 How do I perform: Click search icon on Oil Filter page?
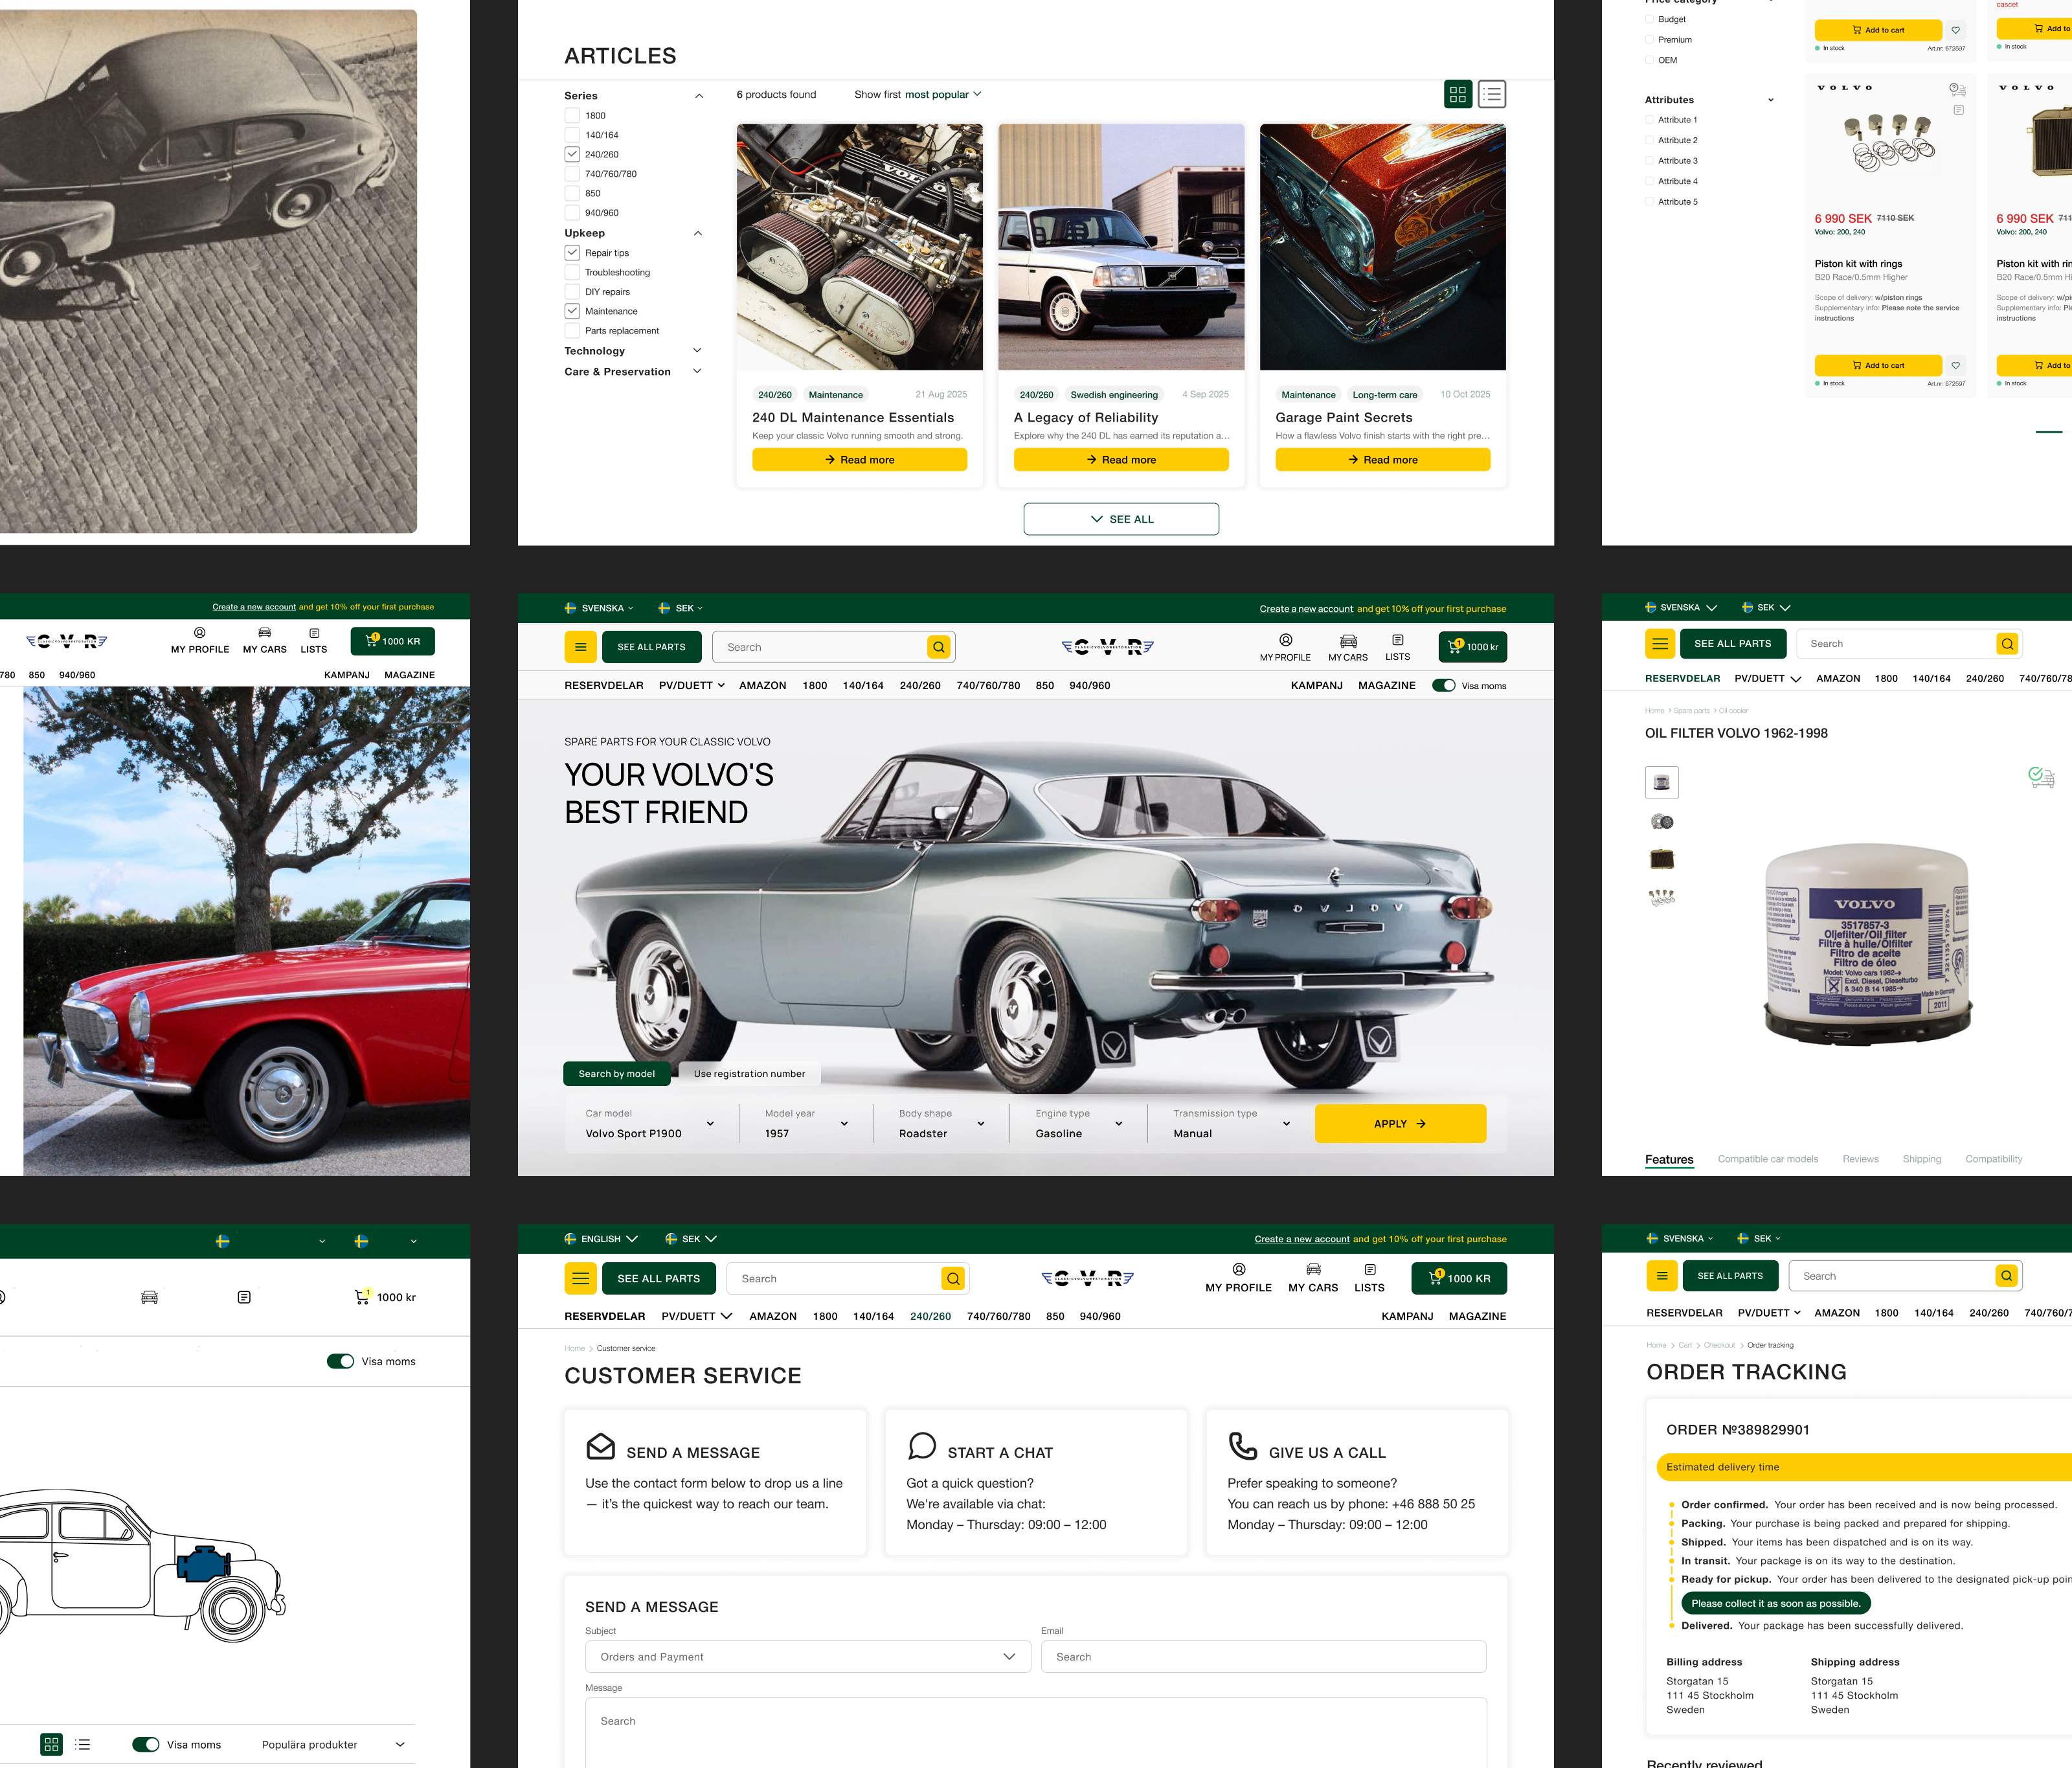(2007, 644)
